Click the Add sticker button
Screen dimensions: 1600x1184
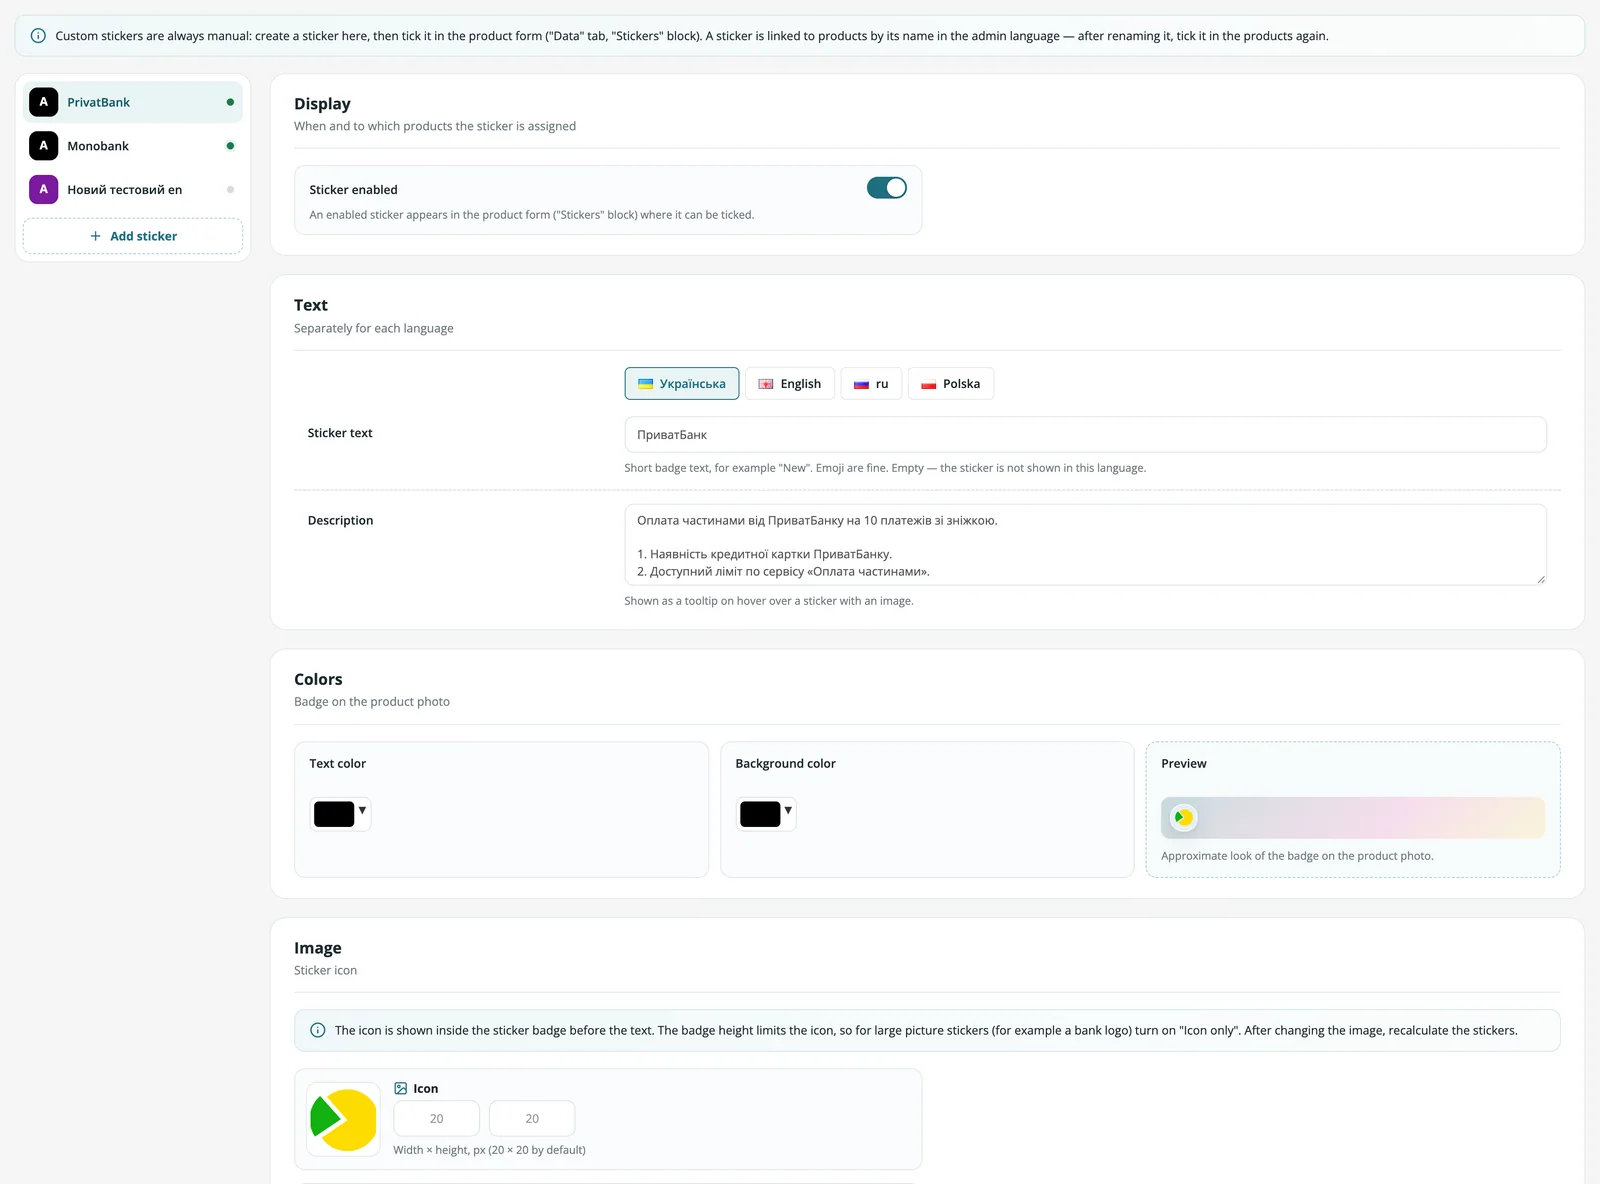[133, 236]
